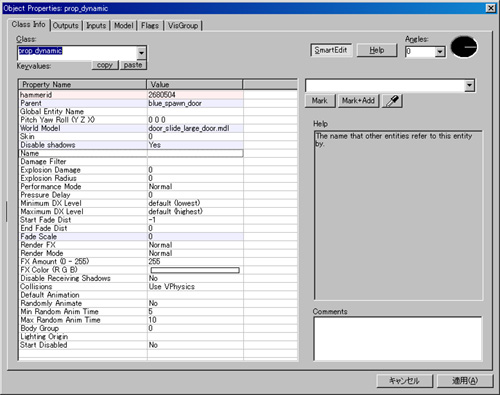Select the Default Animation row
This screenshot has width=500, height=395.
click(x=131, y=295)
